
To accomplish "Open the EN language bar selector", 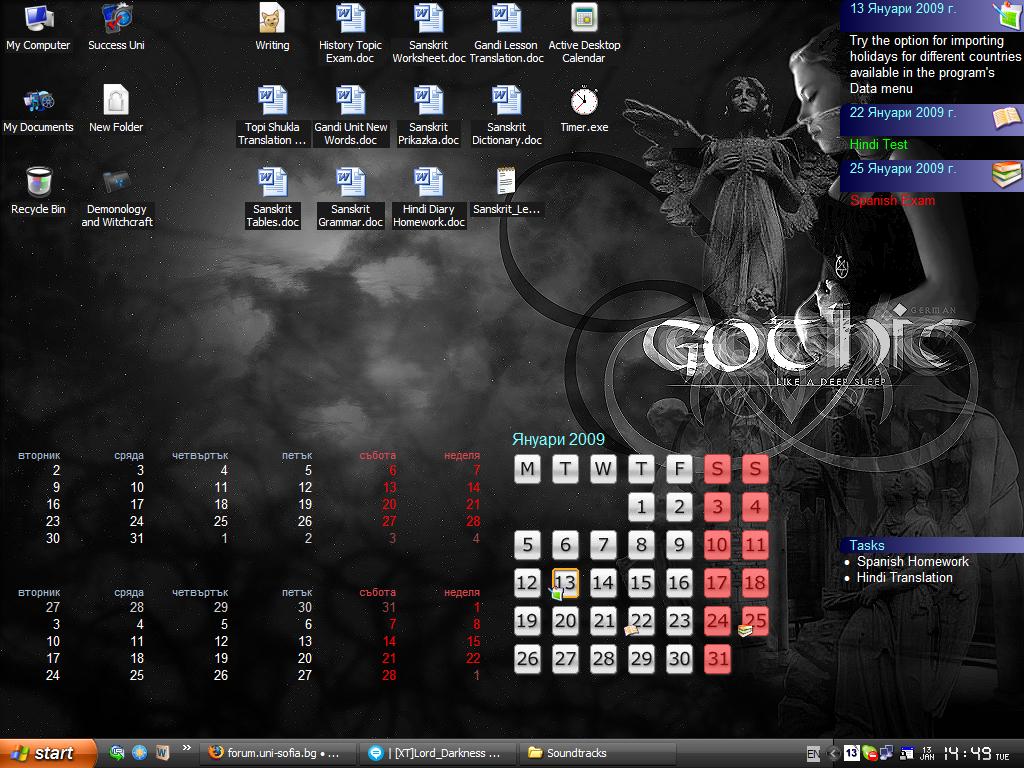I will tap(813, 753).
